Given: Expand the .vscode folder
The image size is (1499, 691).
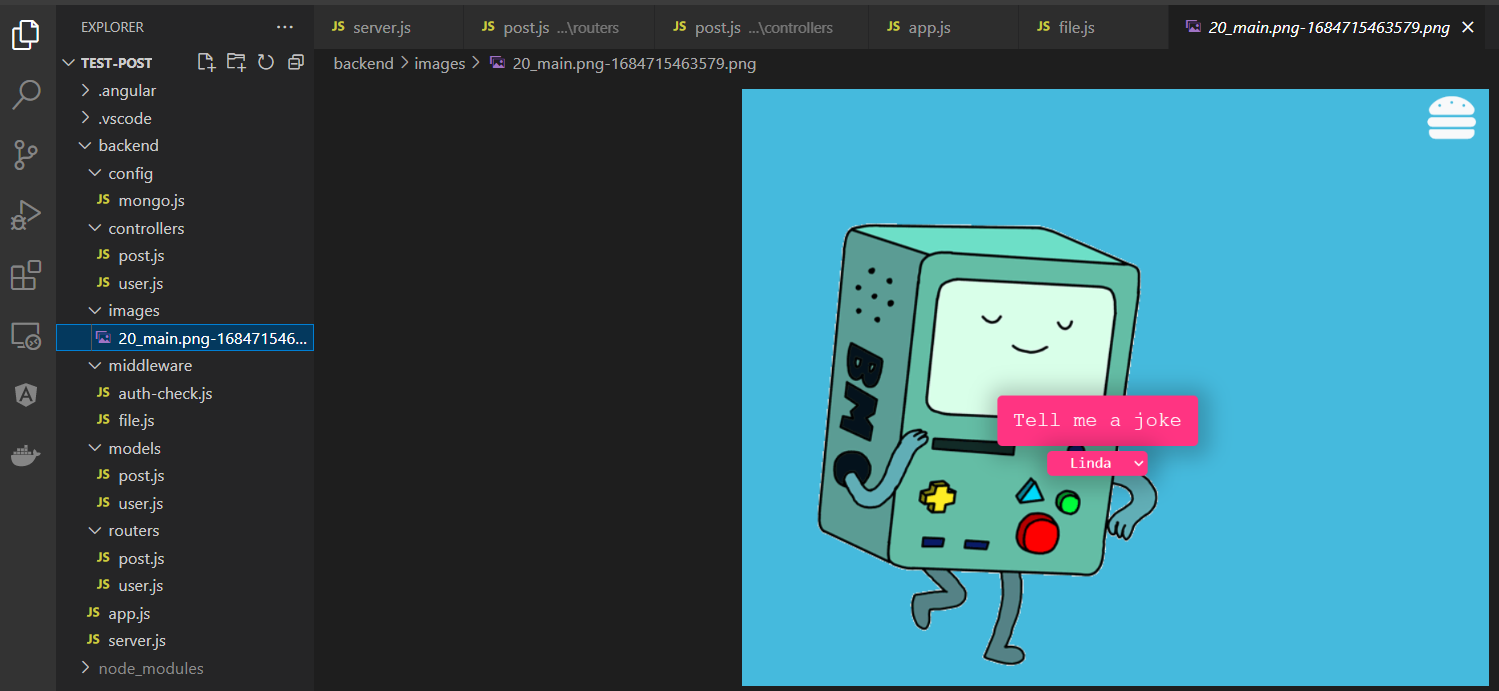Looking at the screenshot, I should 85,118.
